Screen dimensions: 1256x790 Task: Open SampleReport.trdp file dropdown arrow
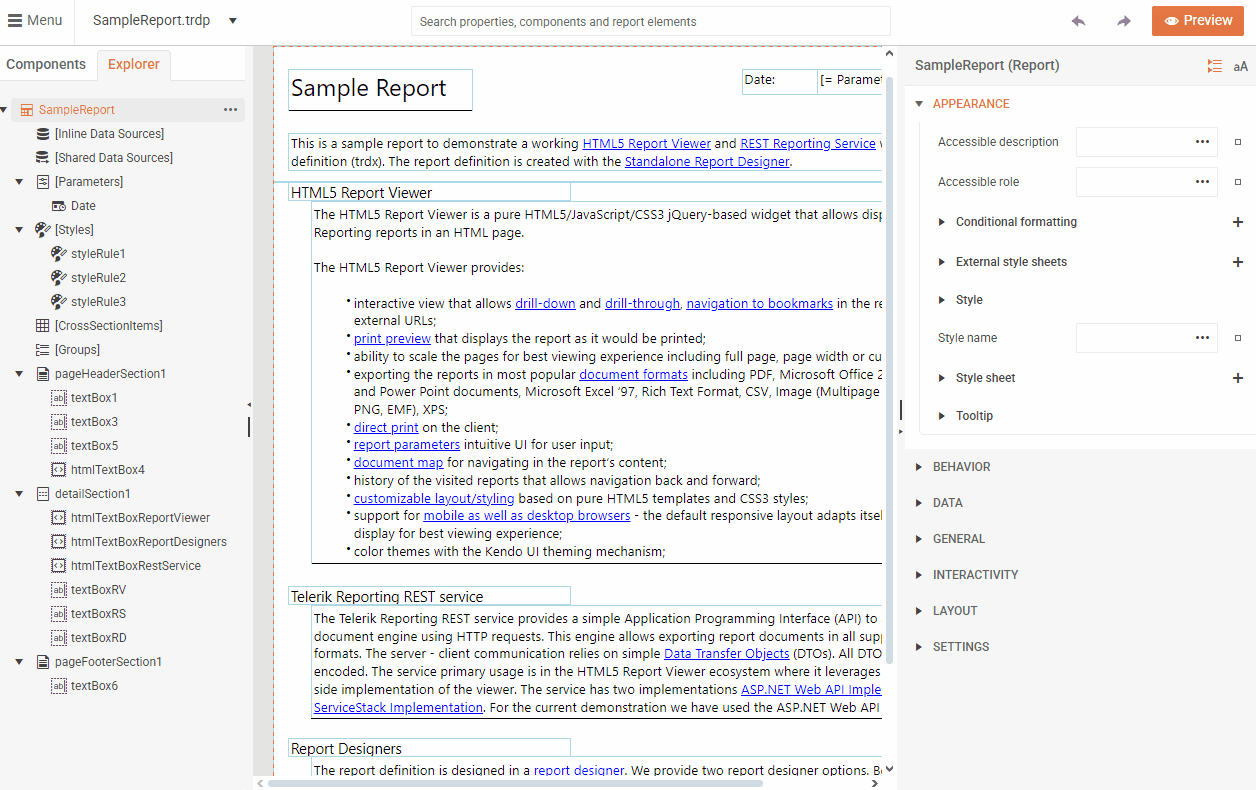(233, 21)
